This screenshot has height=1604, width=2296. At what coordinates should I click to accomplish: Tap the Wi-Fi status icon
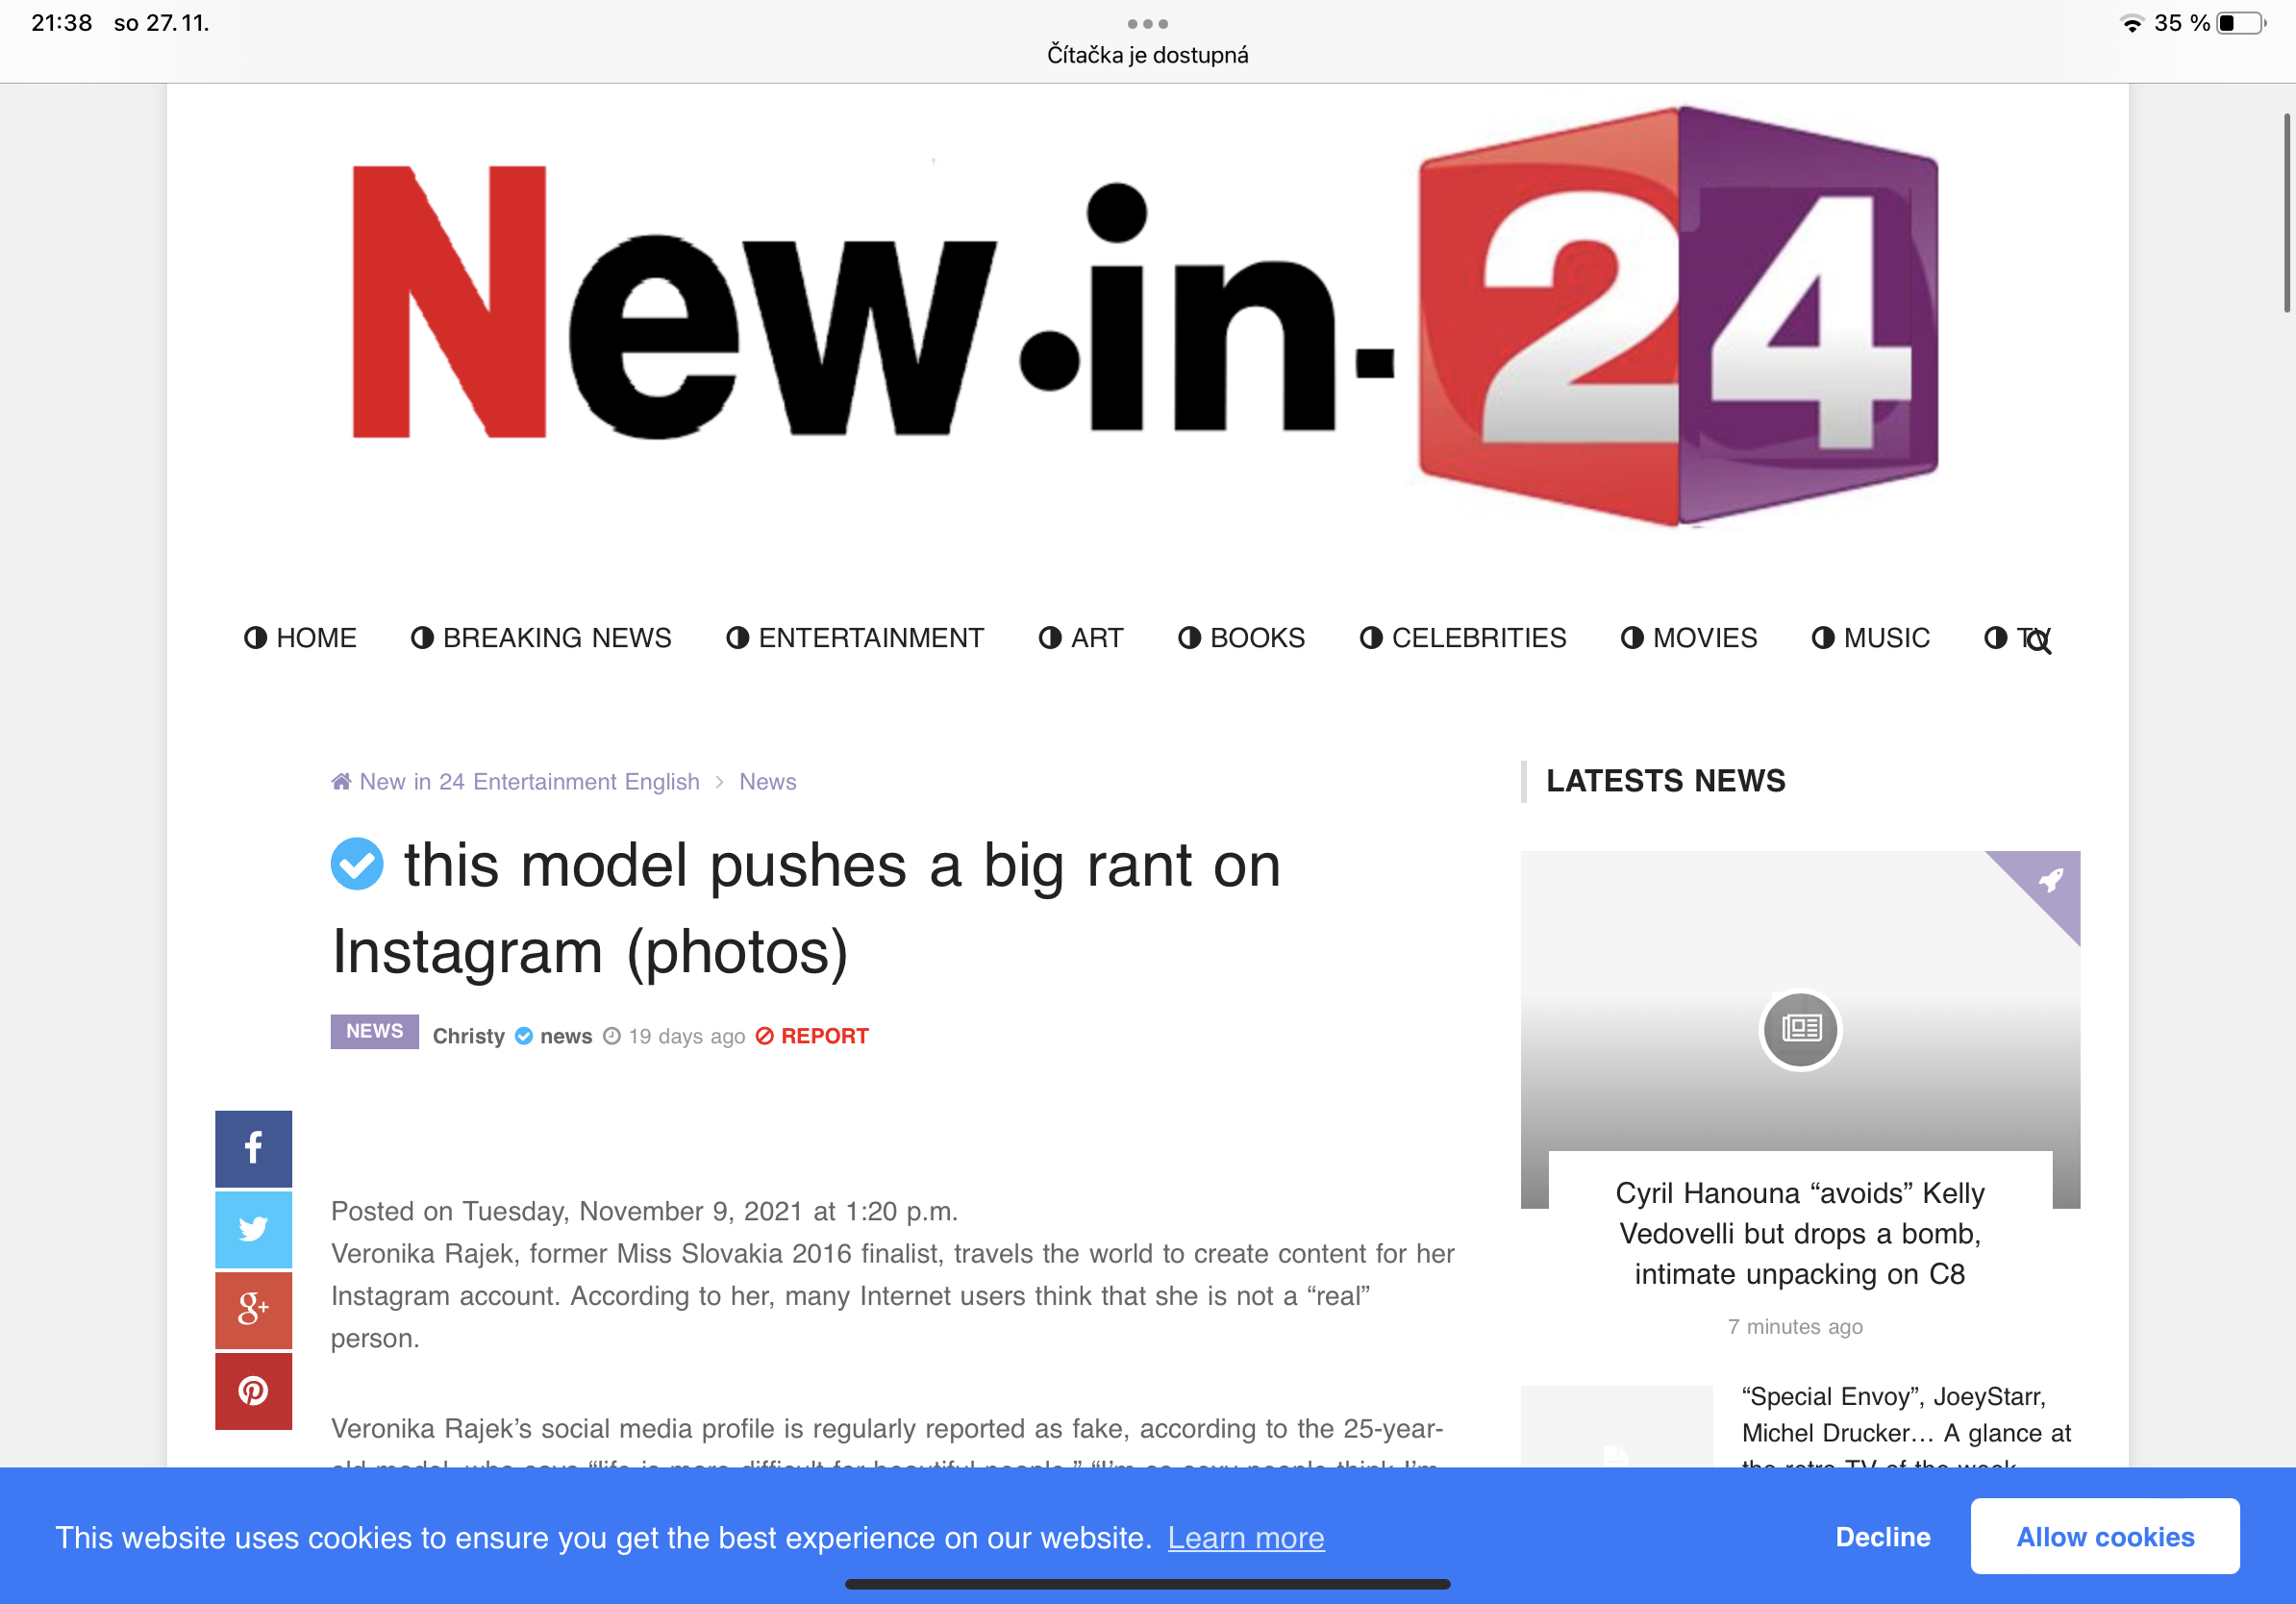tap(2132, 23)
